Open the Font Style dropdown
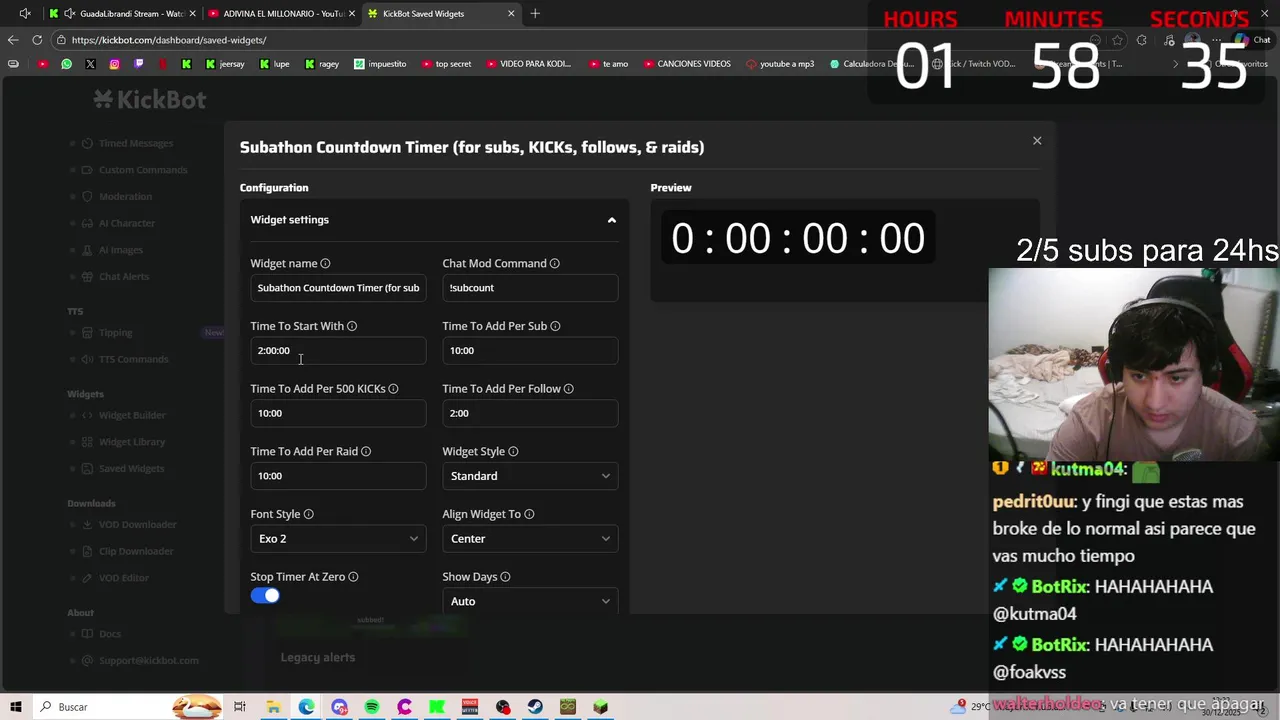 pos(338,539)
